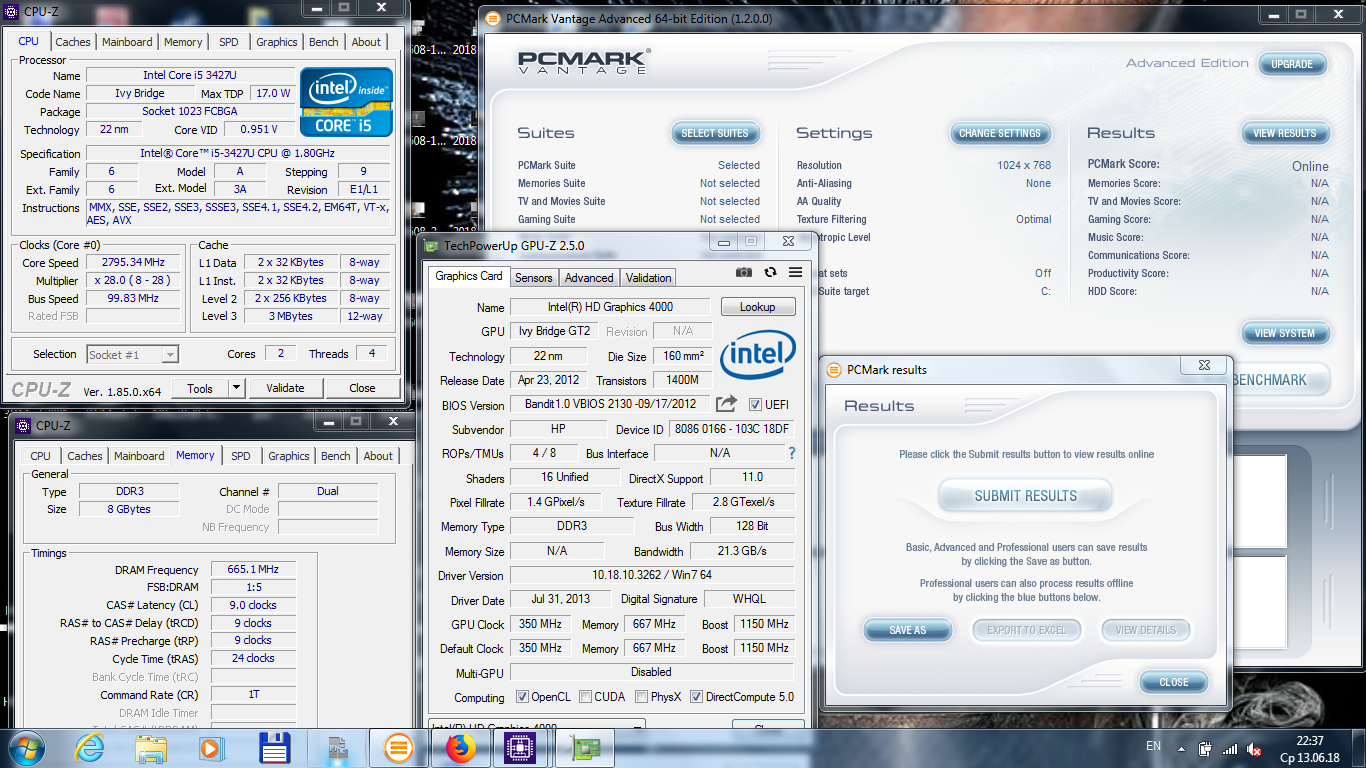Click SUBMIT RESULTS in PCMark results

[1026, 496]
